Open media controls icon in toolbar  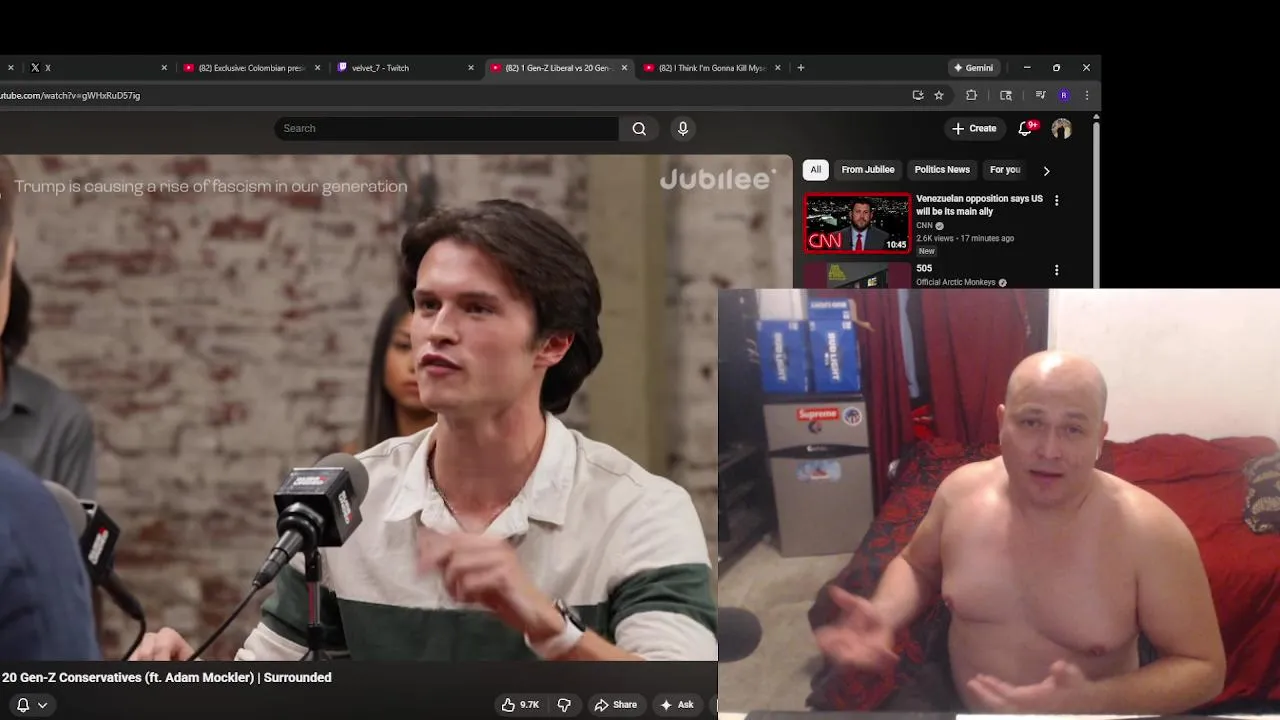tap(1040, 95)
